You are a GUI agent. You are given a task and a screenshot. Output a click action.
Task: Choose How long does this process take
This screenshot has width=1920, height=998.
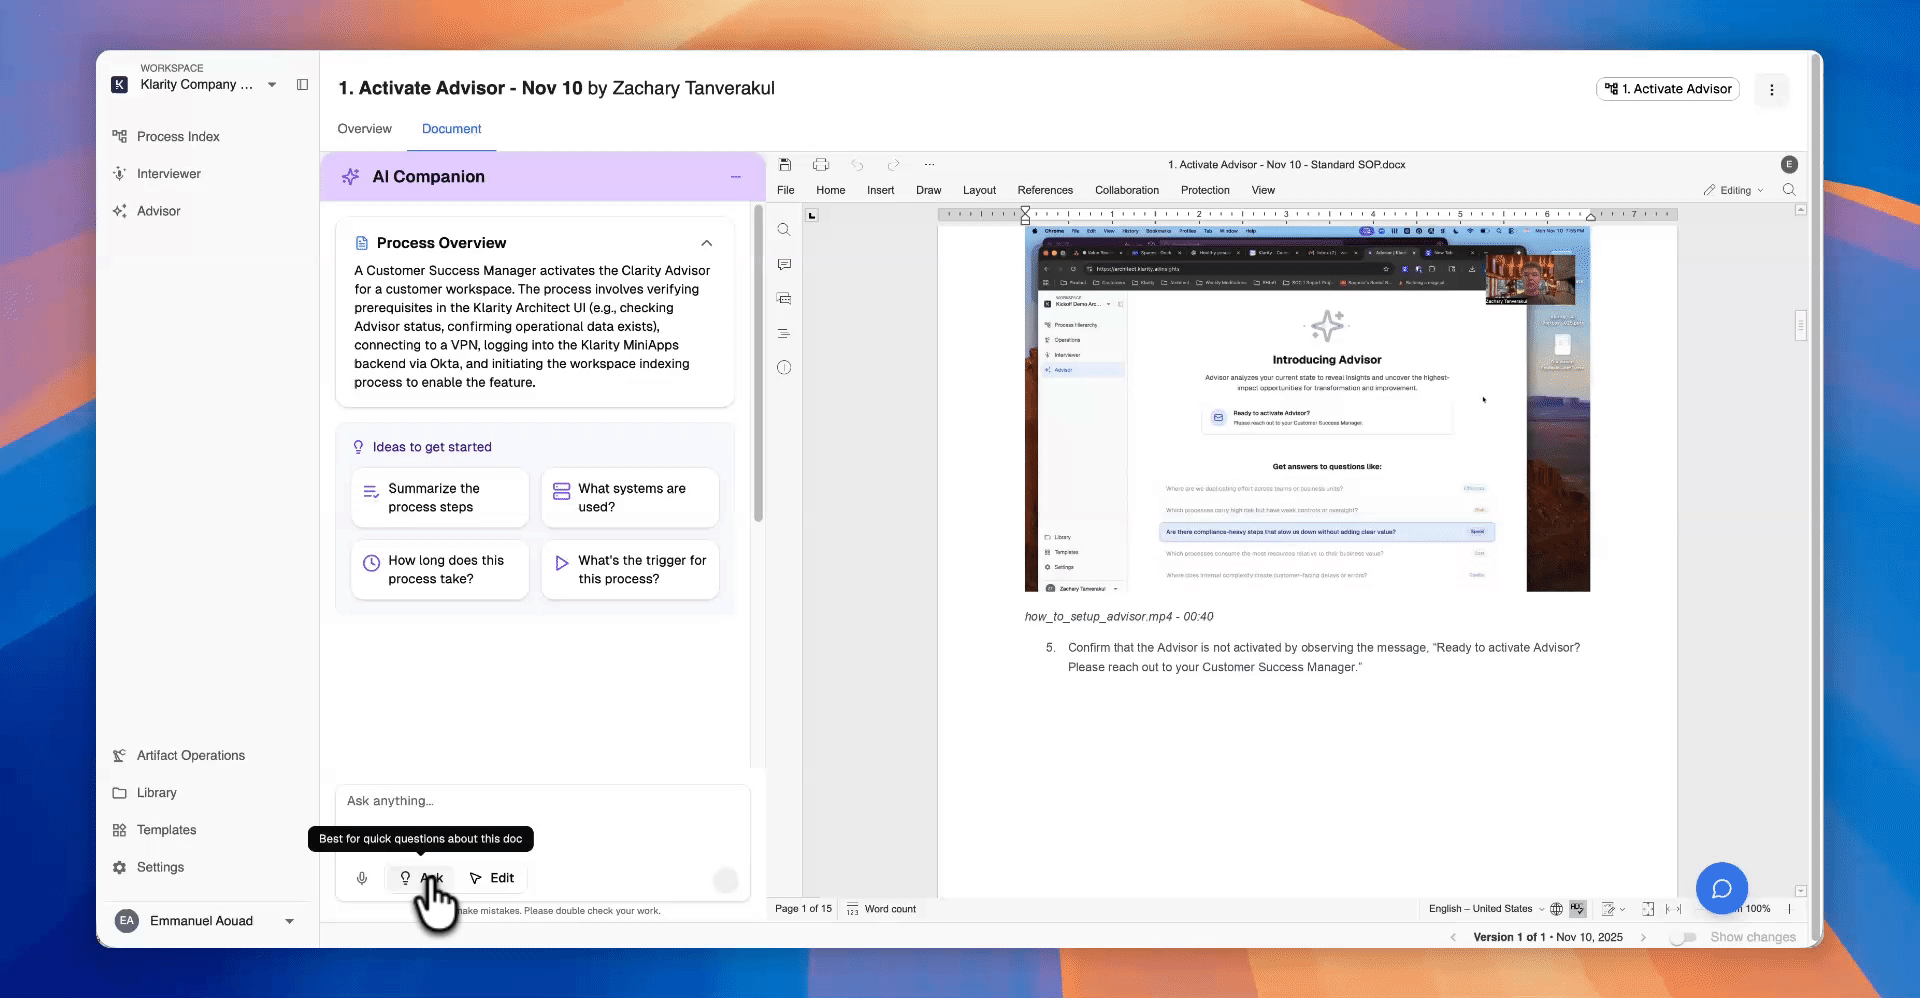tap(440, 570)
